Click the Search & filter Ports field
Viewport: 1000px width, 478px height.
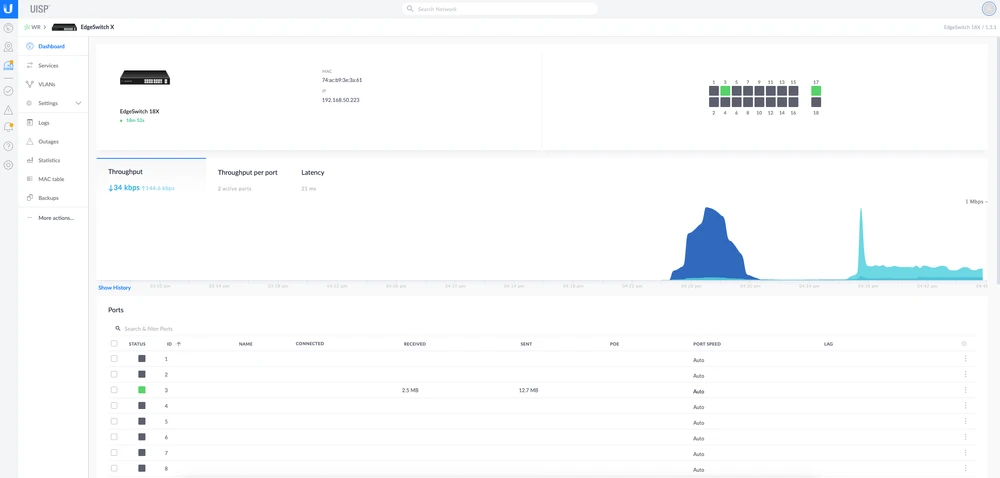(200, 329)
